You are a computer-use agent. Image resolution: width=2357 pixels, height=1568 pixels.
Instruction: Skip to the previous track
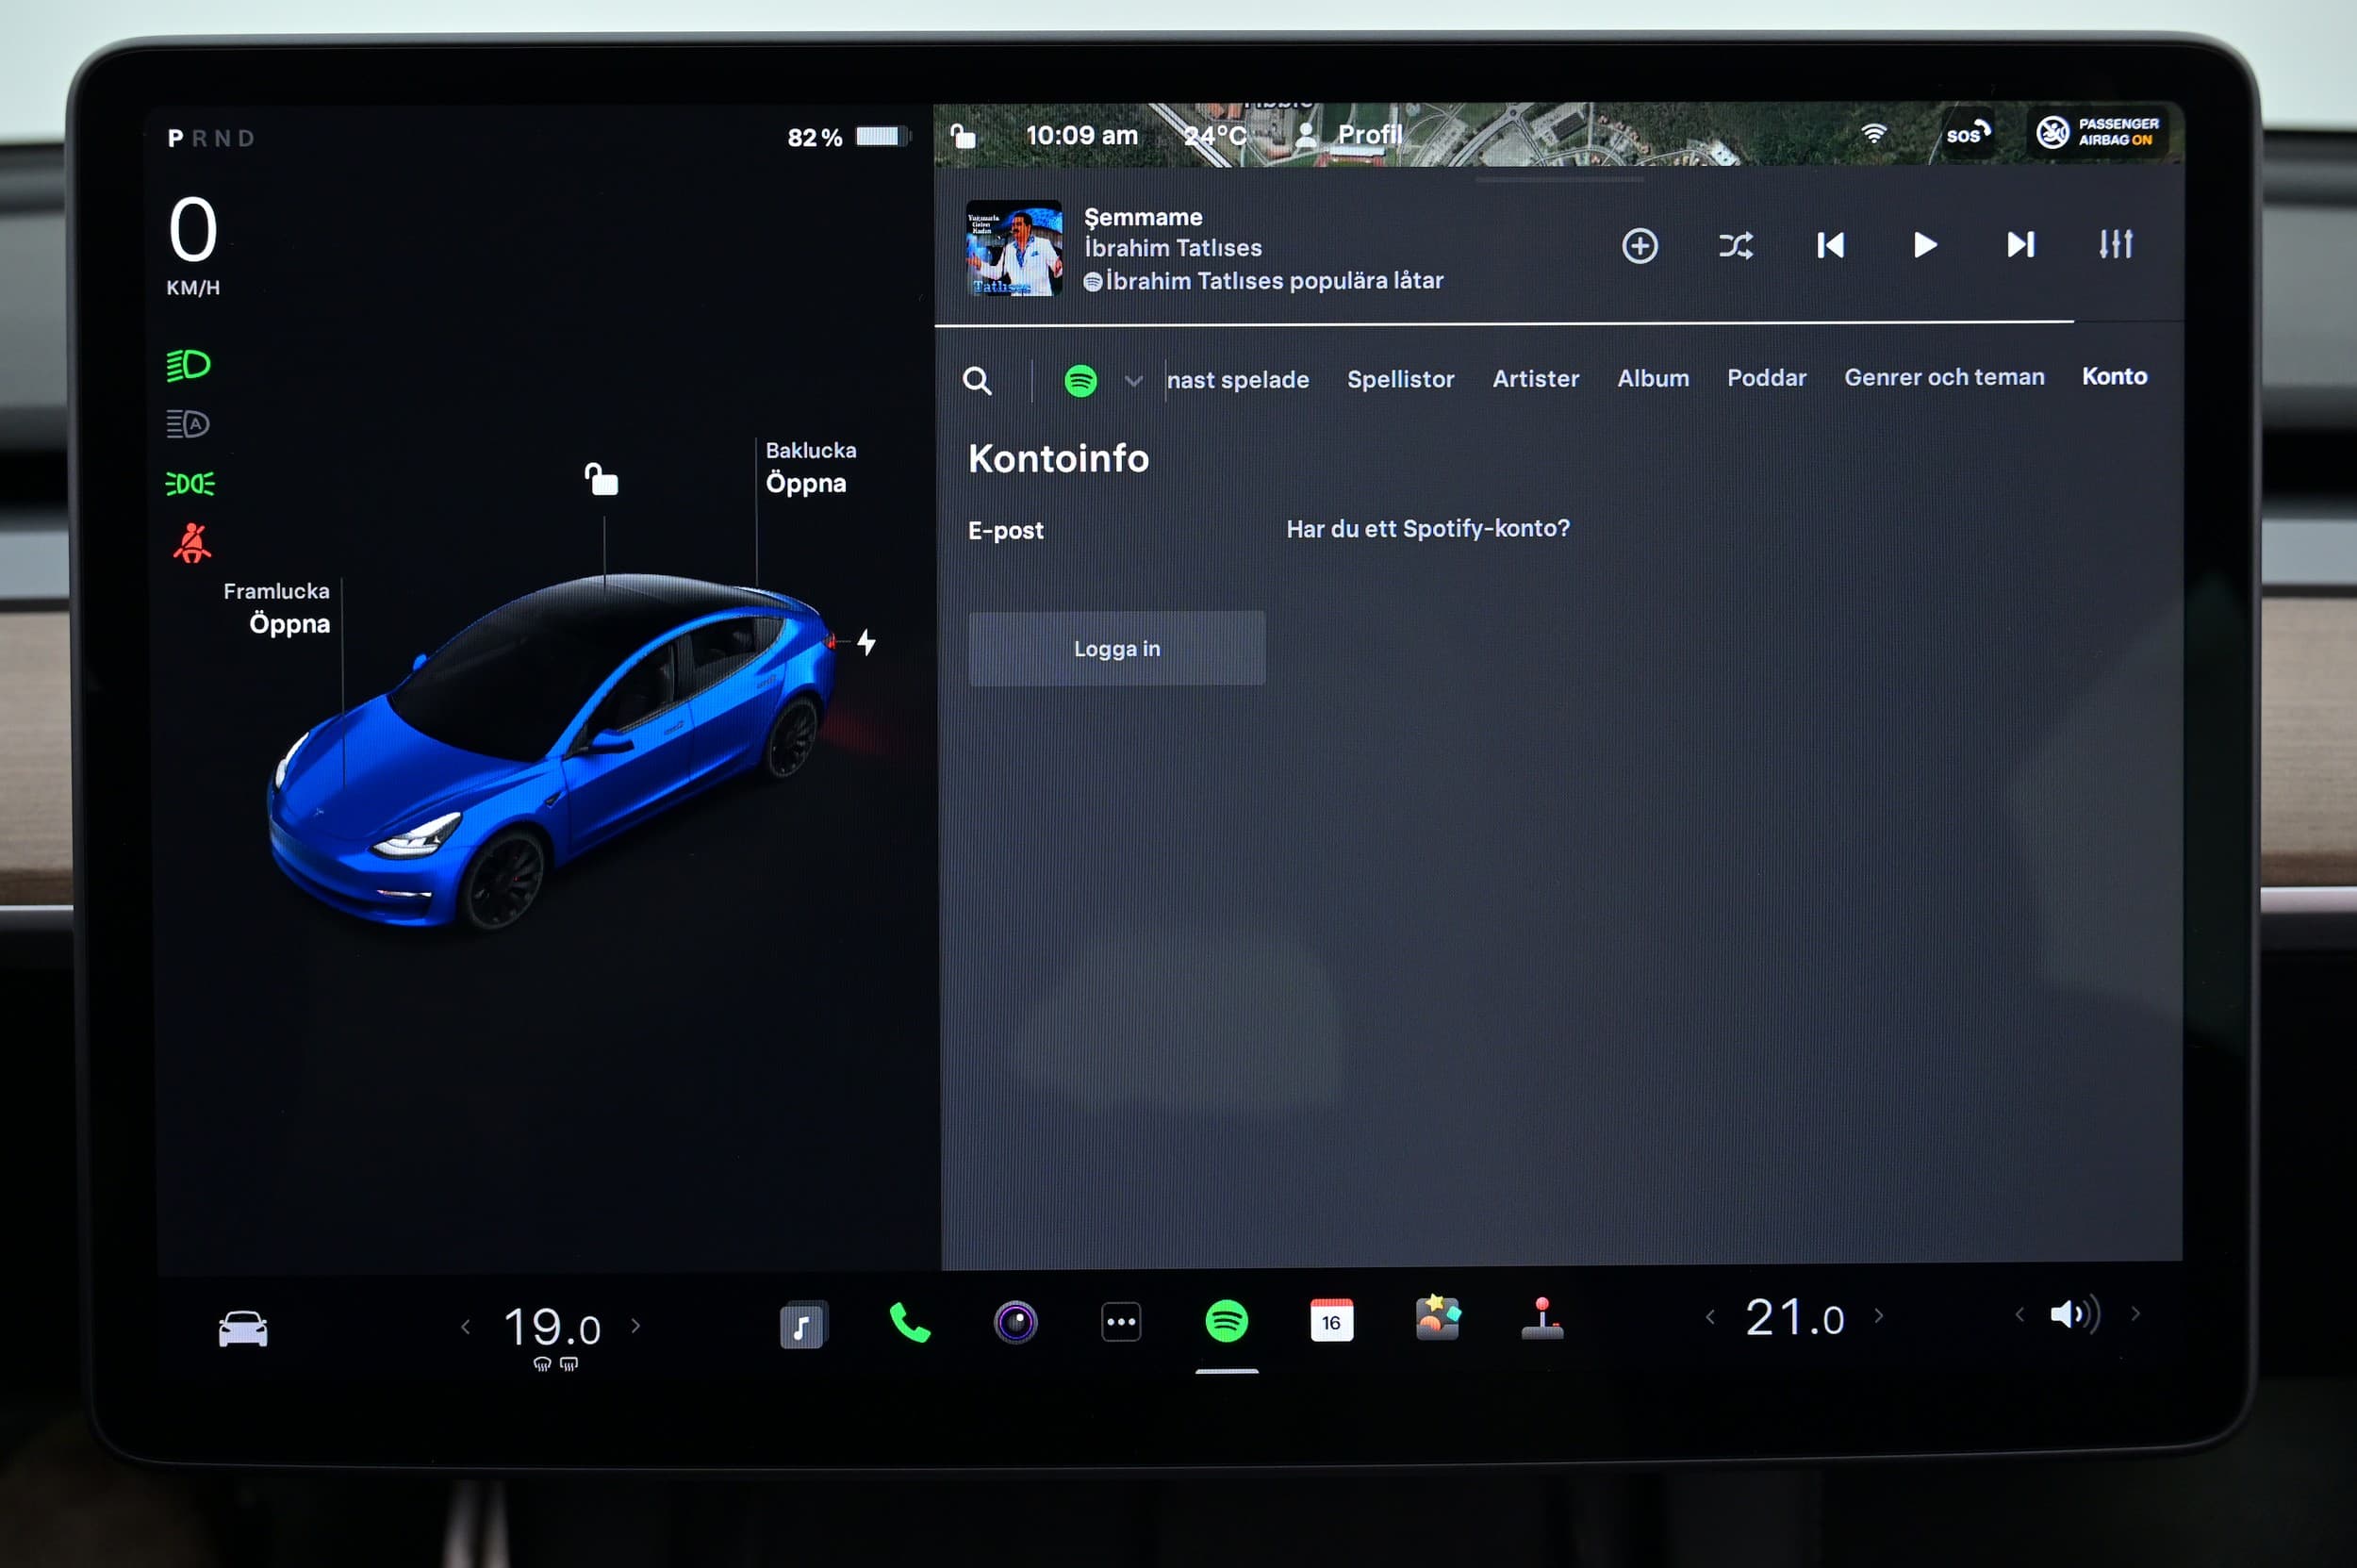(1830, 245)
